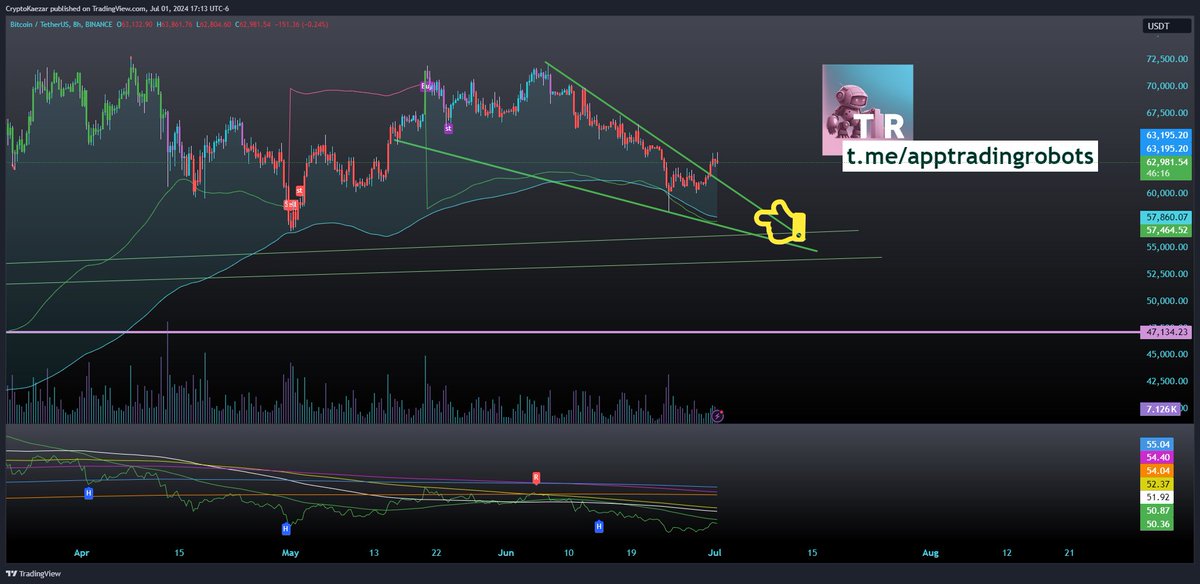Click the red R marker in indicator pane
This screenshot has width=1200, height=584.
pyautogui.click(x=536, y=477)
